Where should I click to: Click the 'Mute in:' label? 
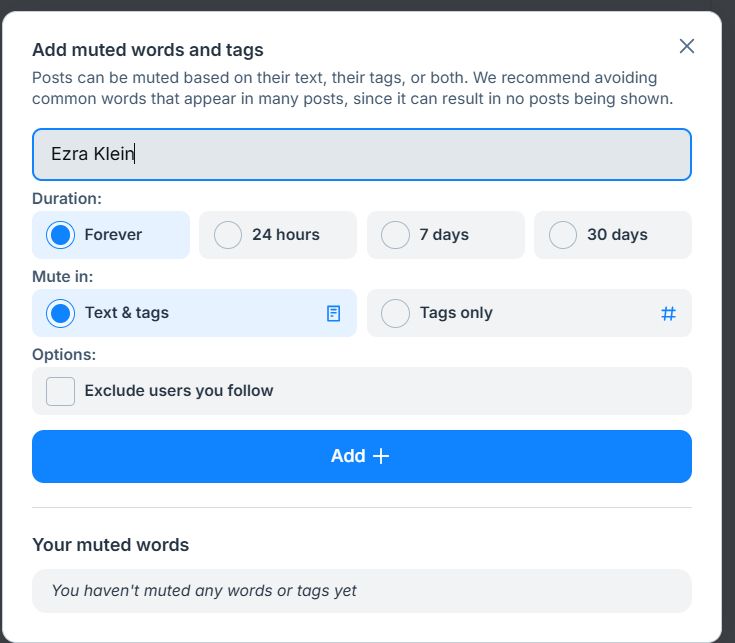[x=62, y=277]
